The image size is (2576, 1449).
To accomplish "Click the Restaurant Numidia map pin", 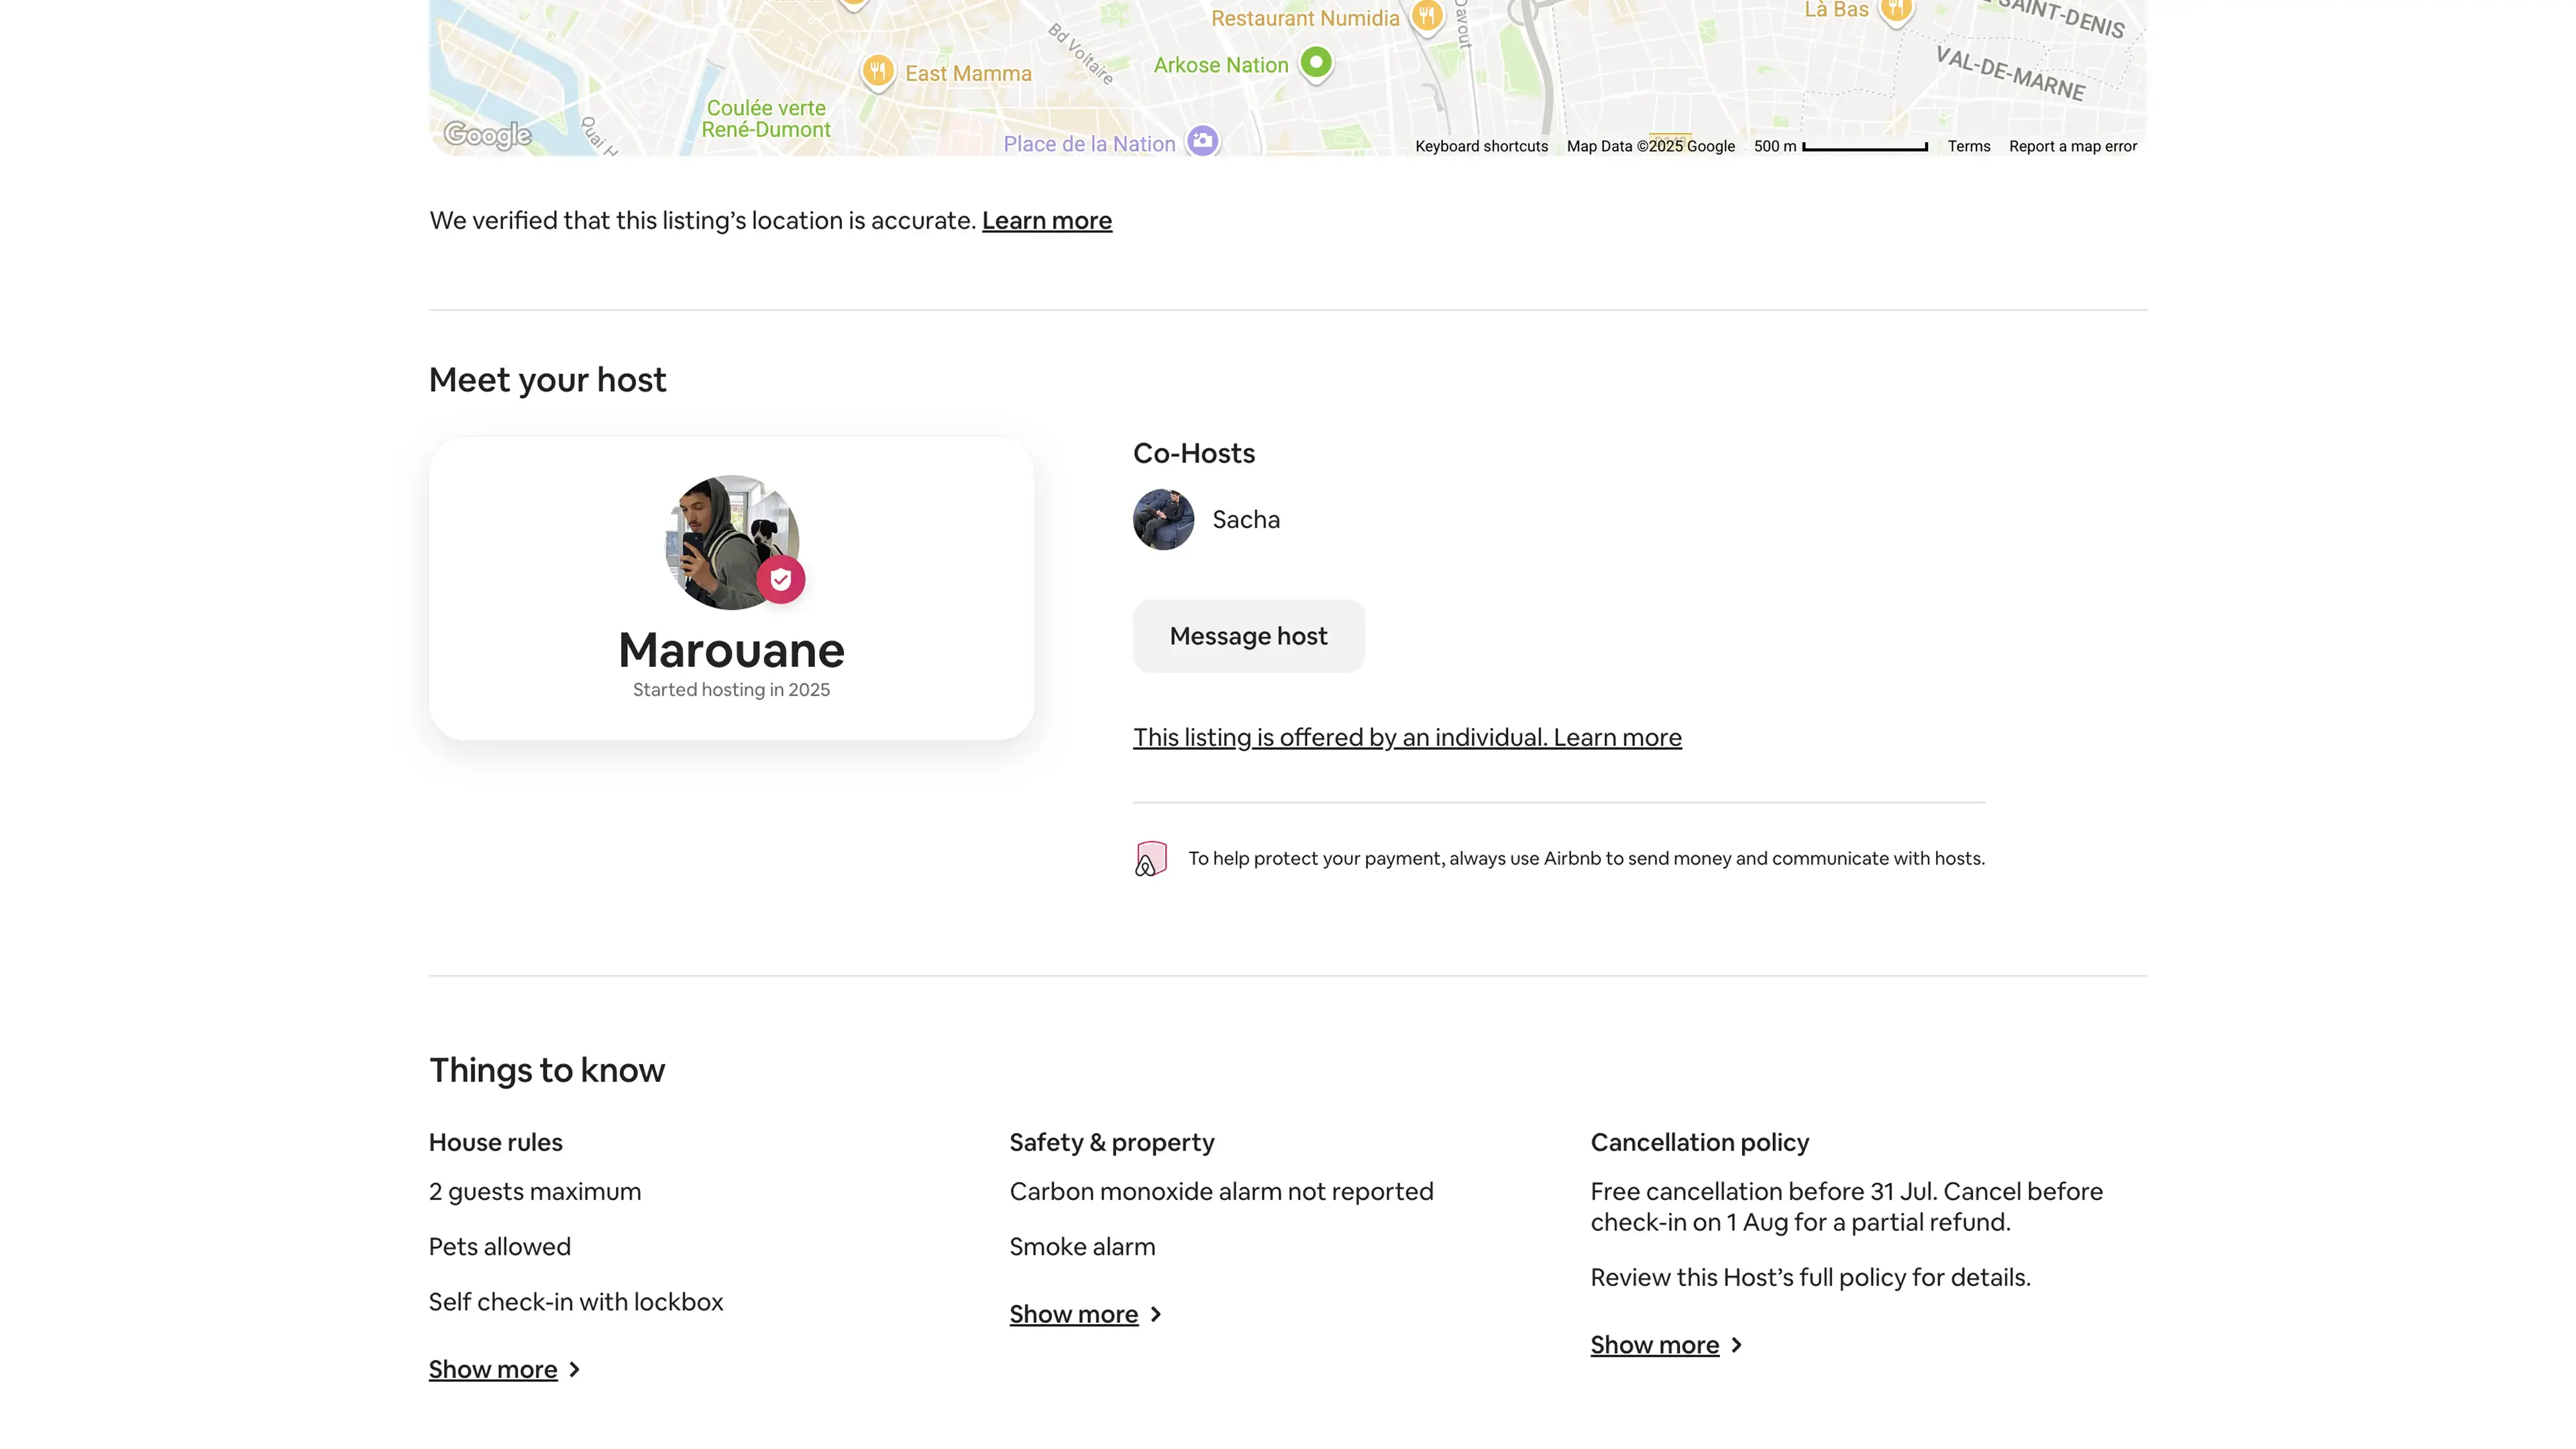I will (1427, 16).
